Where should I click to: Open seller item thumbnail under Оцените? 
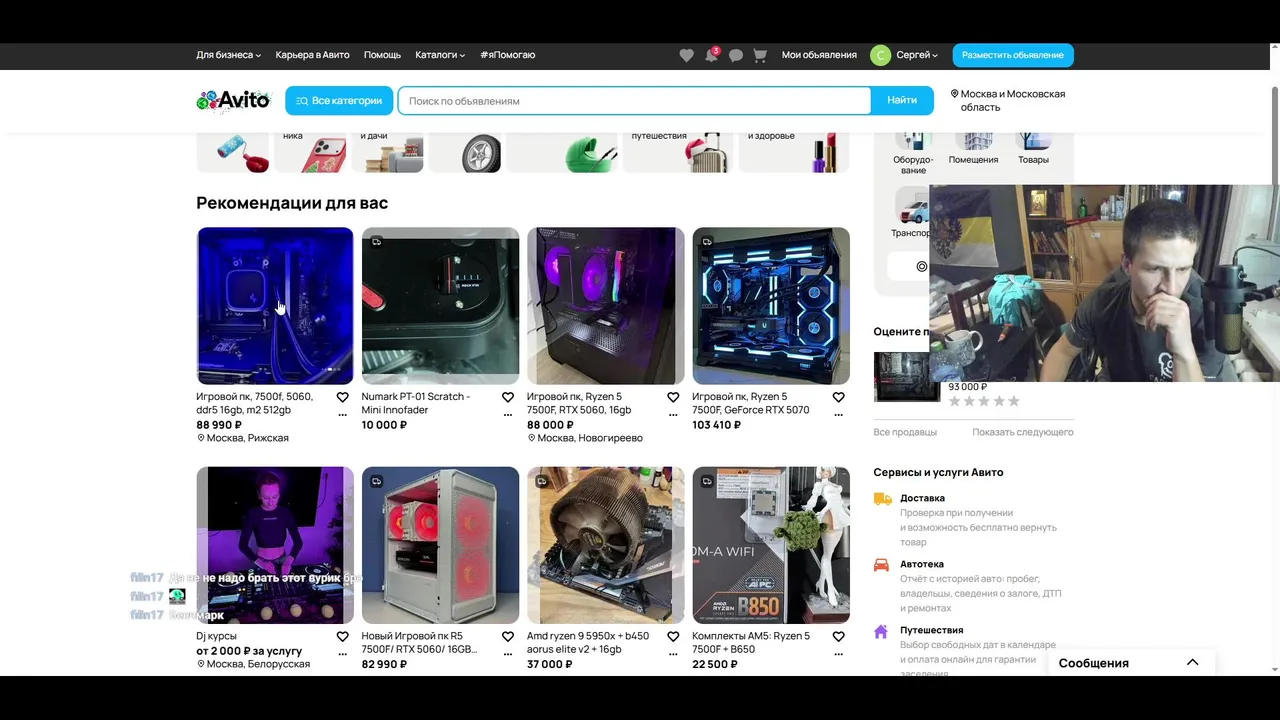pyautogui.click(x=906, y=377)
